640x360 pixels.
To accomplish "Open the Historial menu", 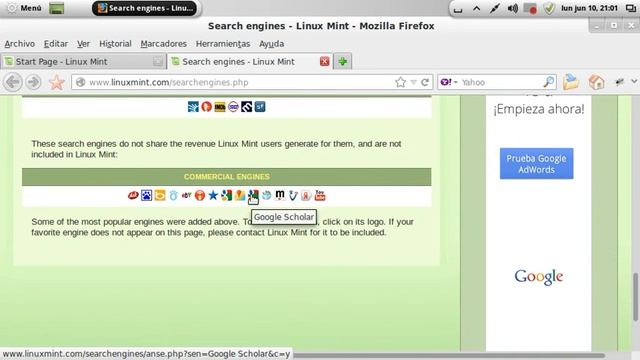I will point(115,44).
